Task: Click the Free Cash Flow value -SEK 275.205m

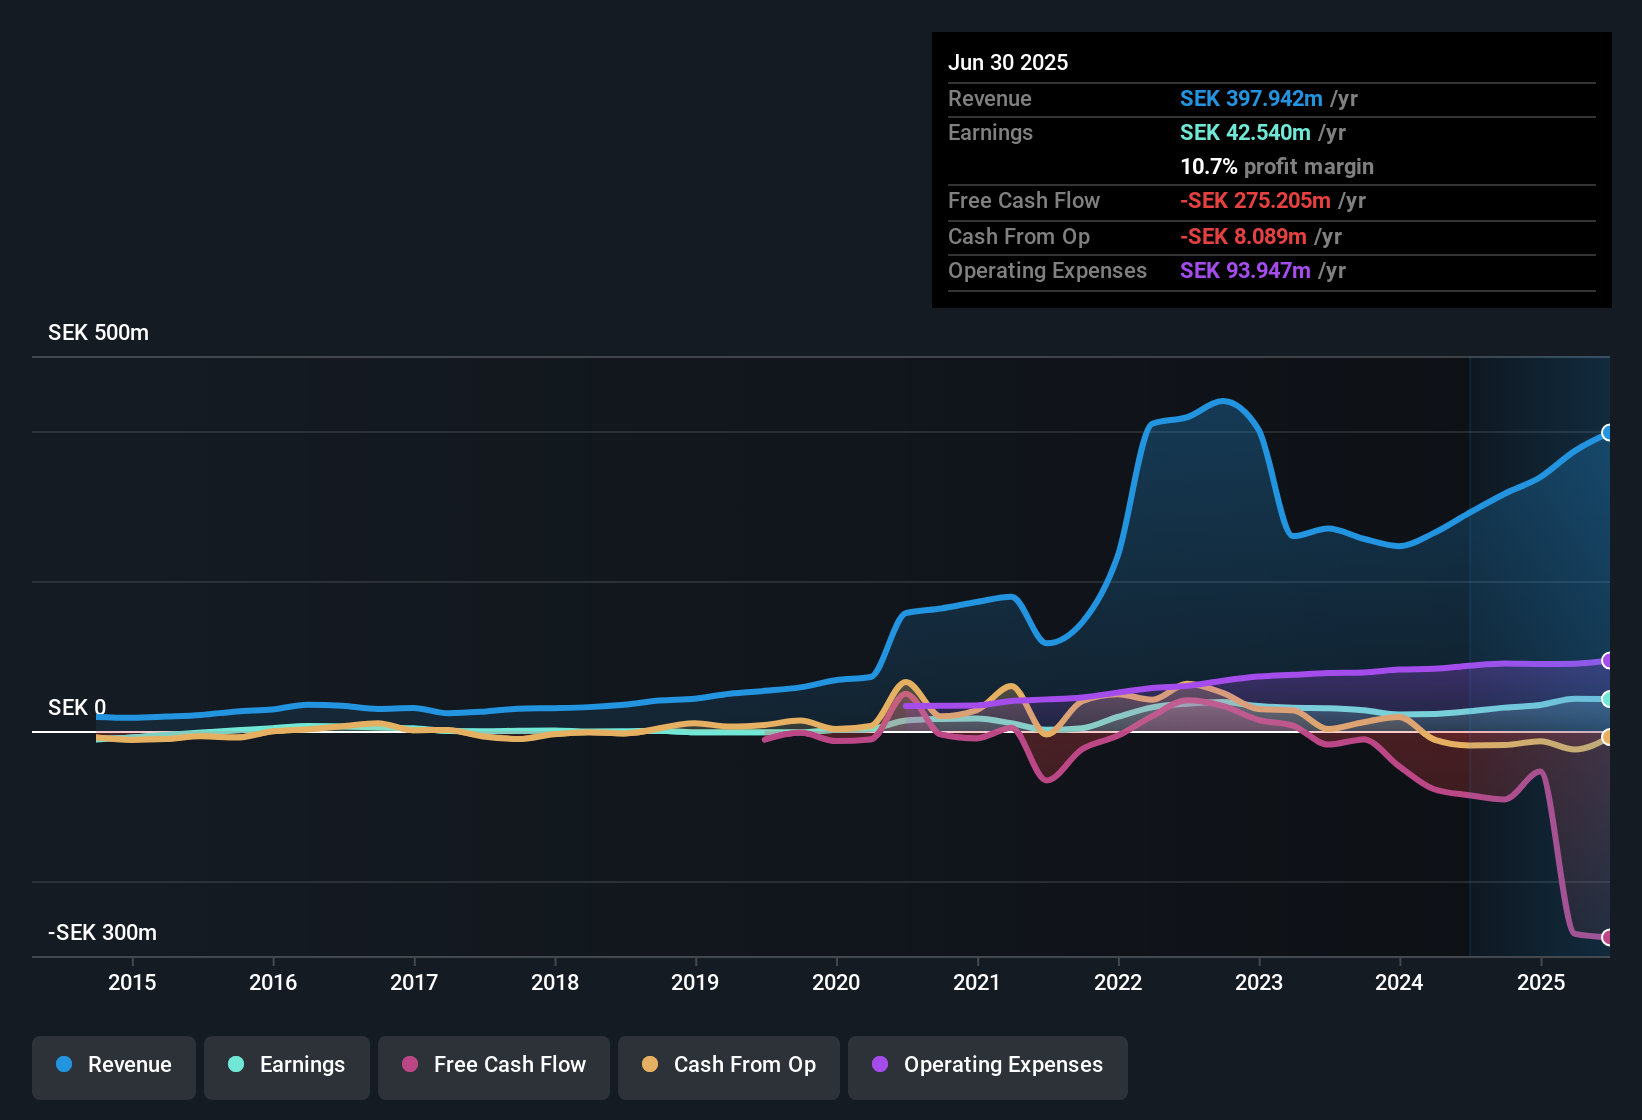Action: coord(1255,201)
